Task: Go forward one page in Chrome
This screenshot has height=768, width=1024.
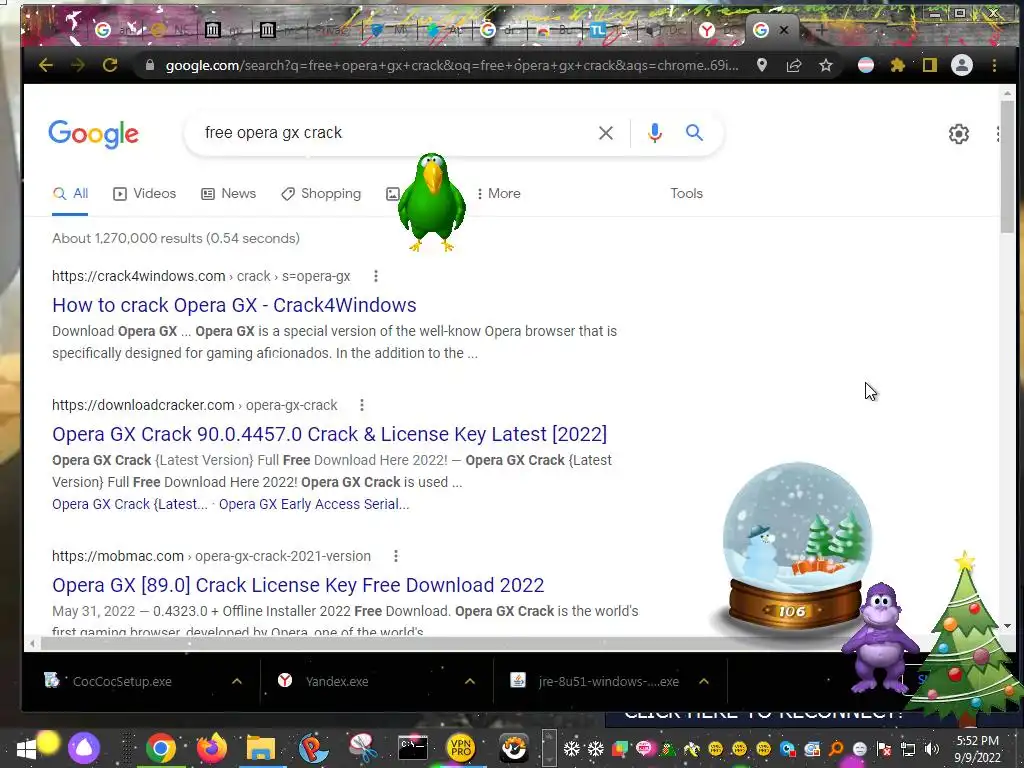Action: click(78, 65)
